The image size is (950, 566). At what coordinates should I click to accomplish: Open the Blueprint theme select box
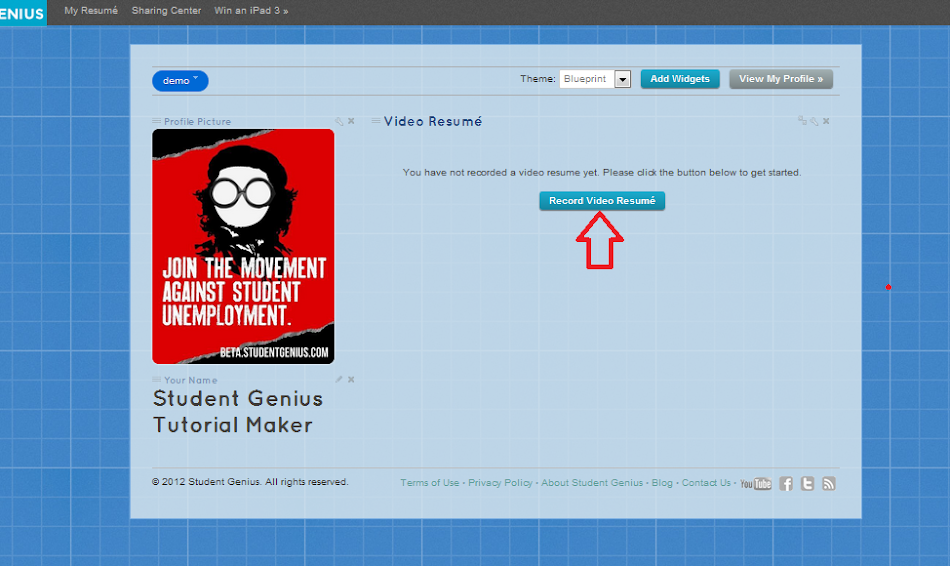[x=594, y=79]
